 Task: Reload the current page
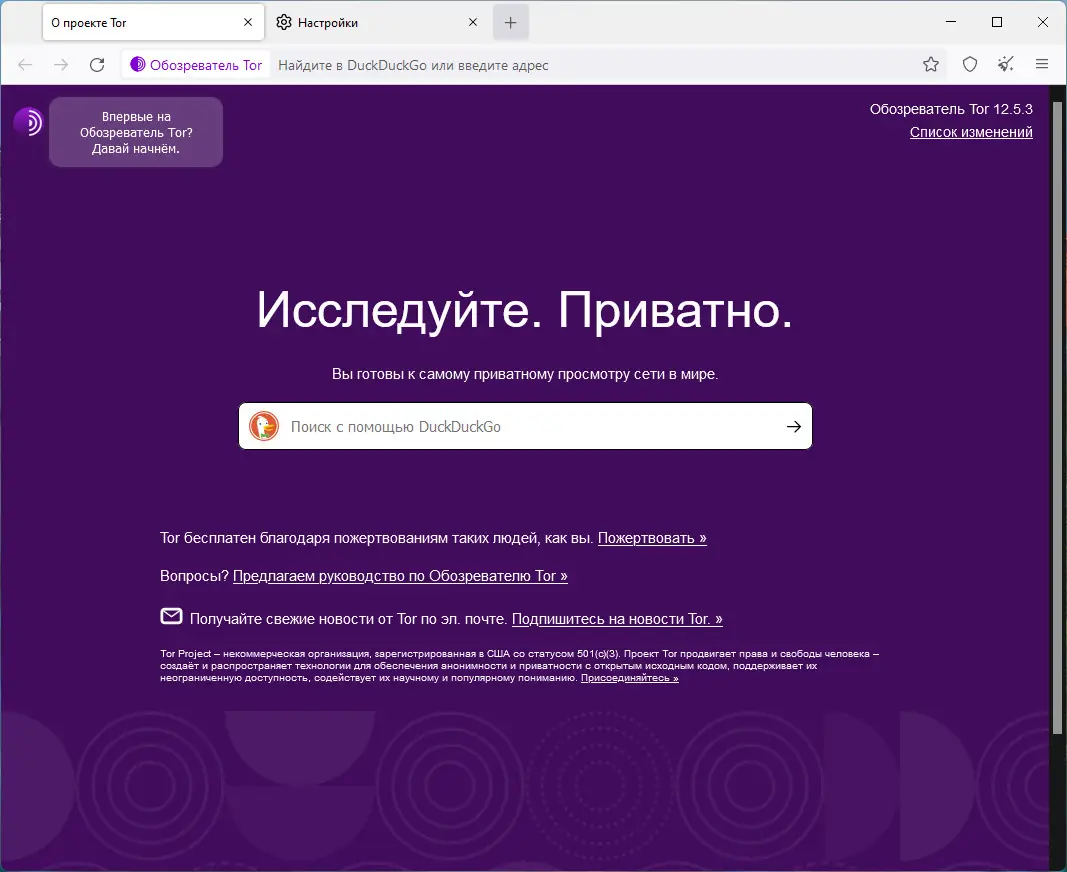(97, 65)
